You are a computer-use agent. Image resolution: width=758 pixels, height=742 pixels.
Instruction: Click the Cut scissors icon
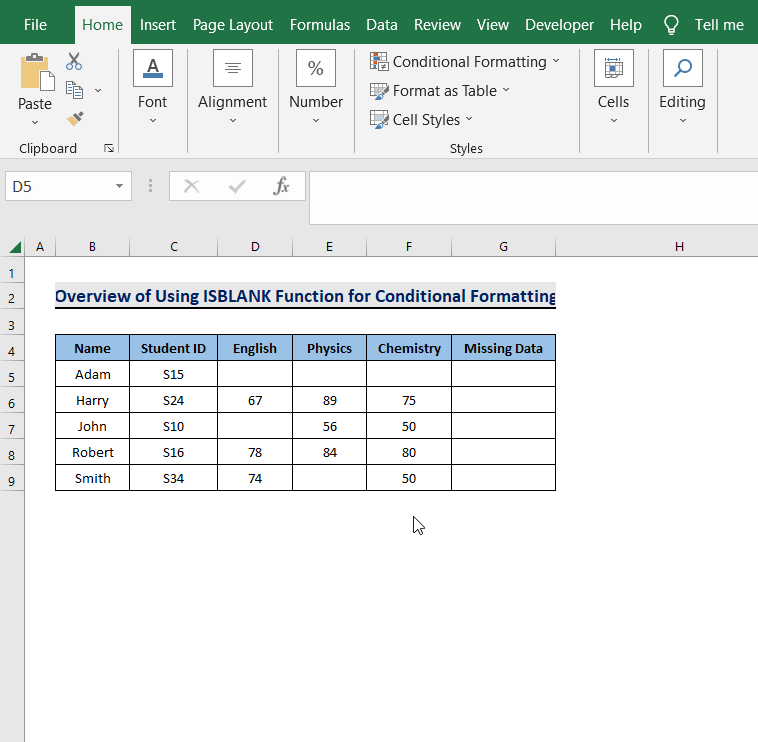coord(74,61)
